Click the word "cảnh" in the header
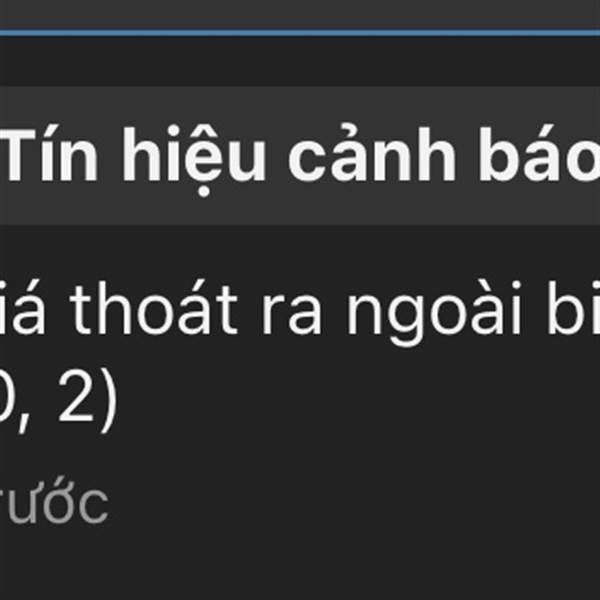Screen dimensions: 600x600 [x=372, y=154]
